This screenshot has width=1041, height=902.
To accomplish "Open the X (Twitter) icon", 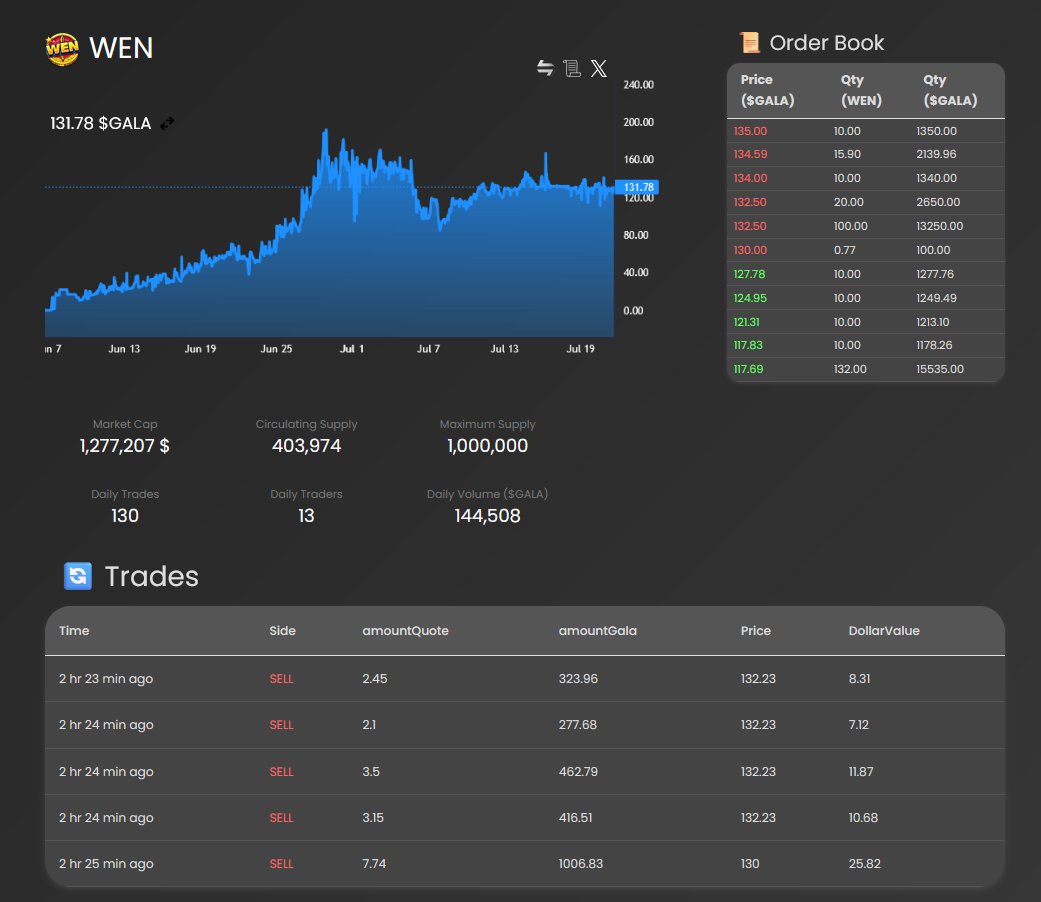I will click(598, 68).
